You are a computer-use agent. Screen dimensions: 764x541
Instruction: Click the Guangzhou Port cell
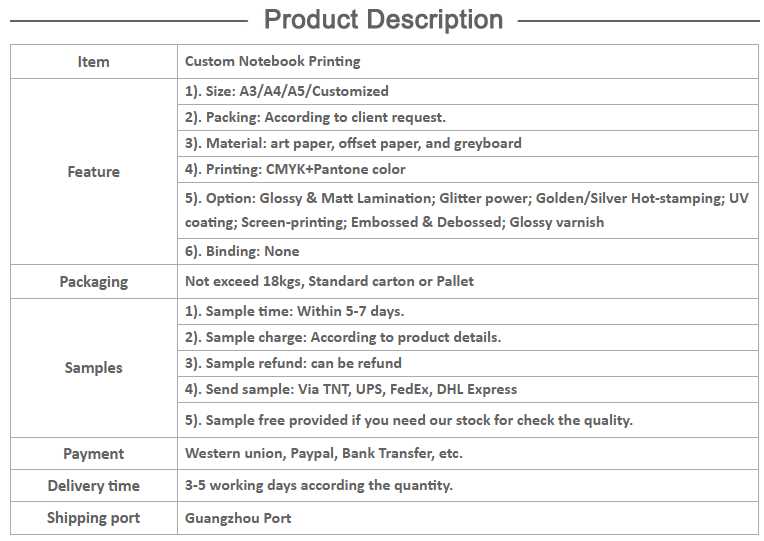[238, 517]
